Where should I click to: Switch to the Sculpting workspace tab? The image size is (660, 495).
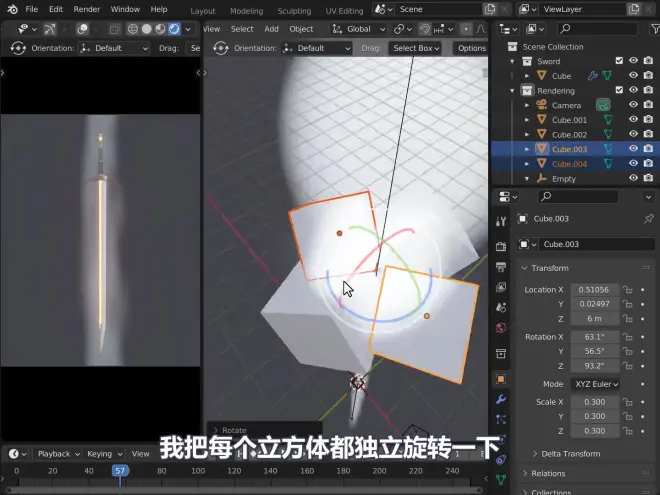tap(294, 11)
